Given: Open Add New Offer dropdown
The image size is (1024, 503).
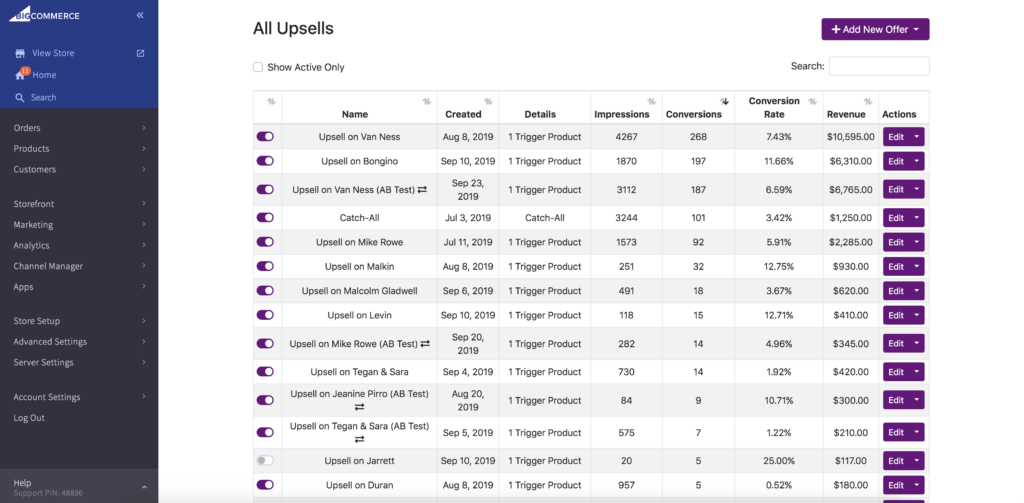Looking at the screenshot, I should pos(875,29).
